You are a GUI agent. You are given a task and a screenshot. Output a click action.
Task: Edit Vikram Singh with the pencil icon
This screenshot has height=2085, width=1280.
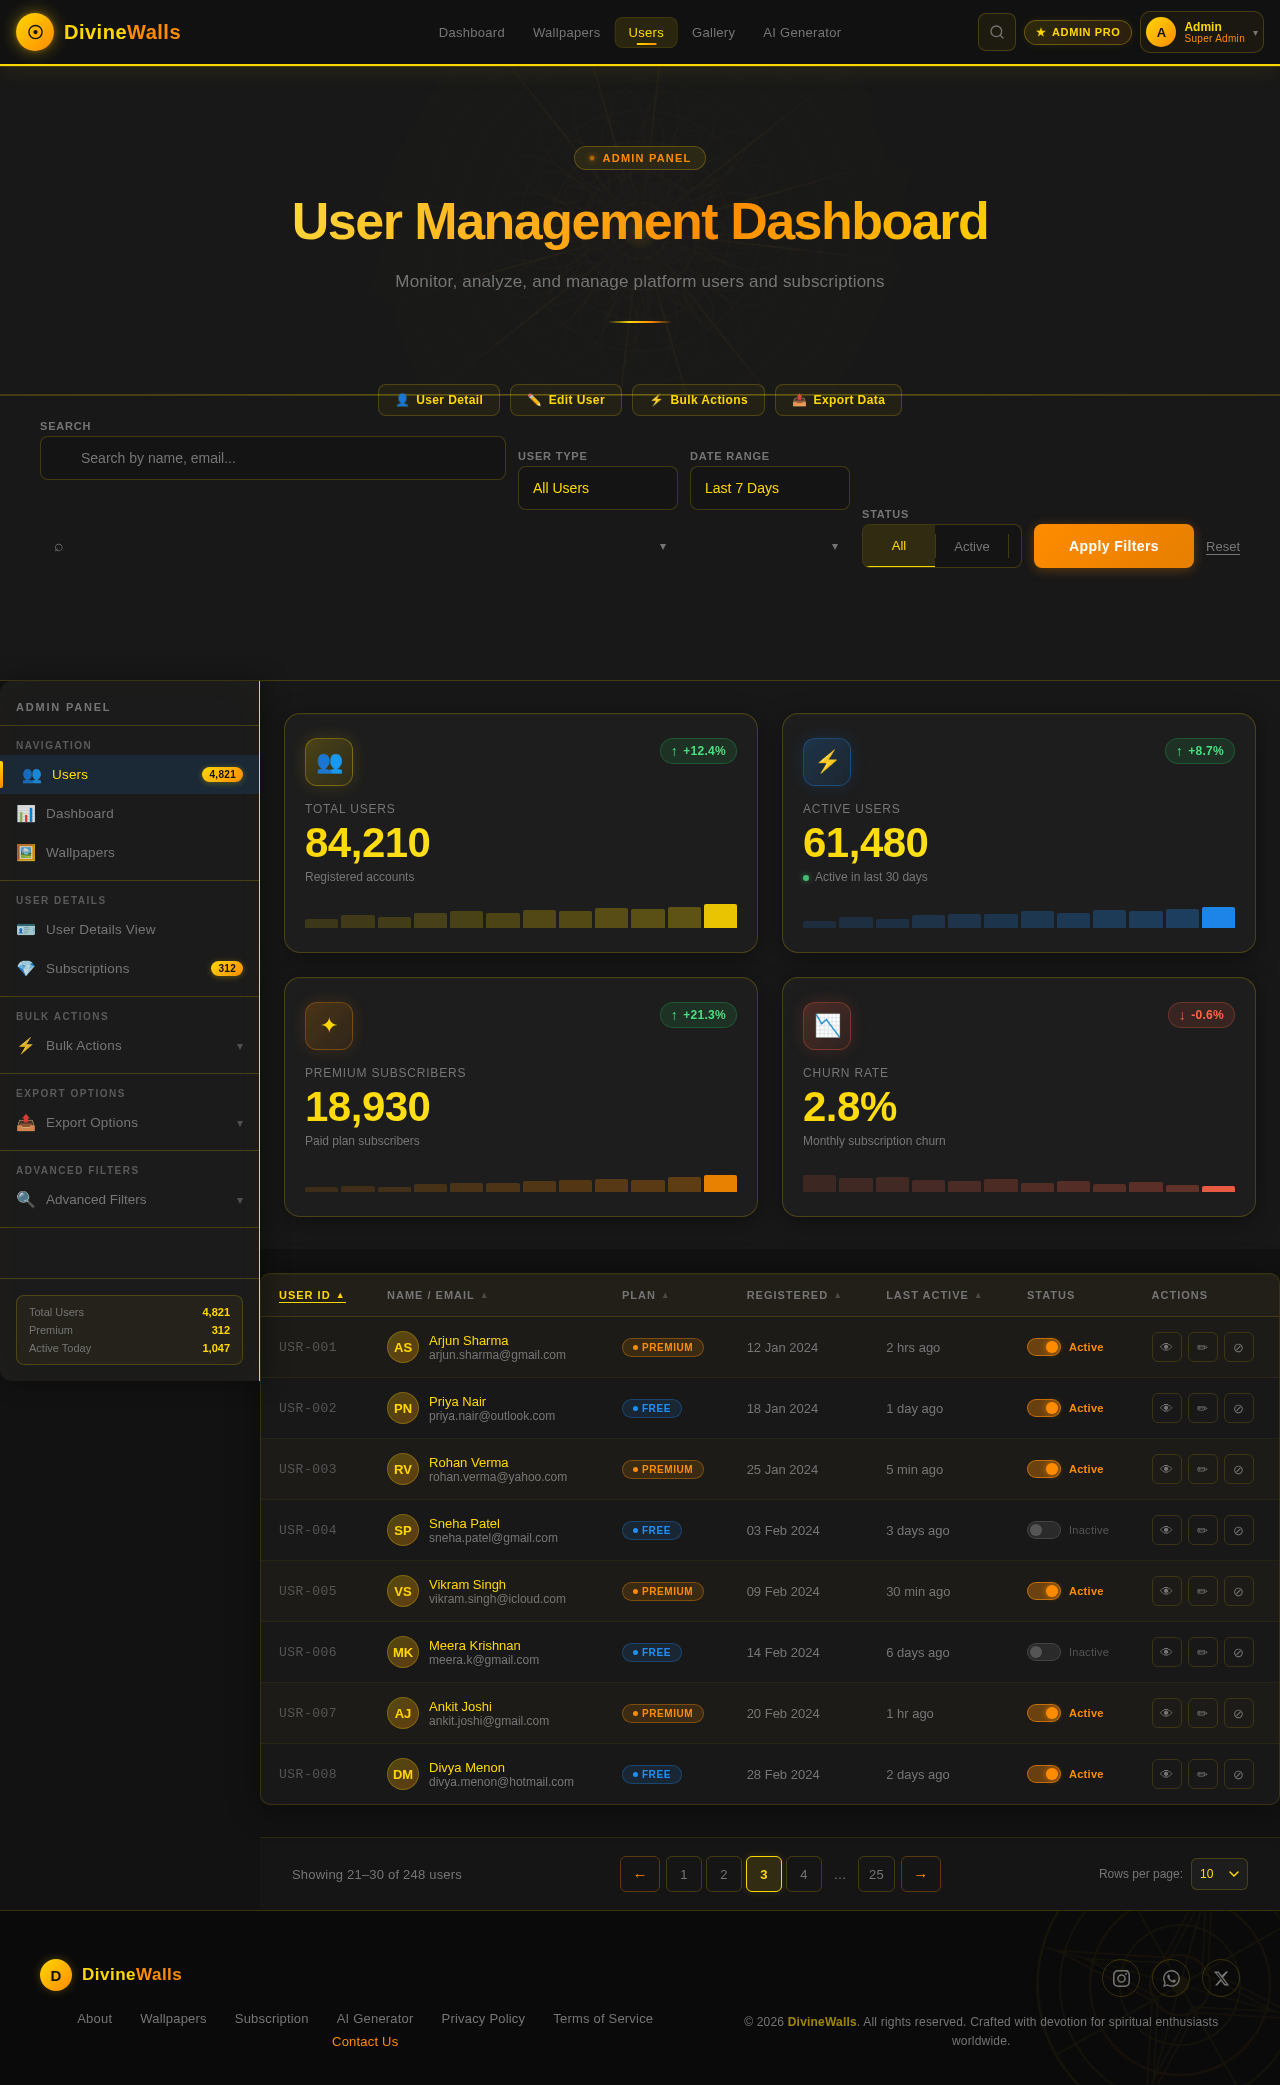point(1202,1591)
